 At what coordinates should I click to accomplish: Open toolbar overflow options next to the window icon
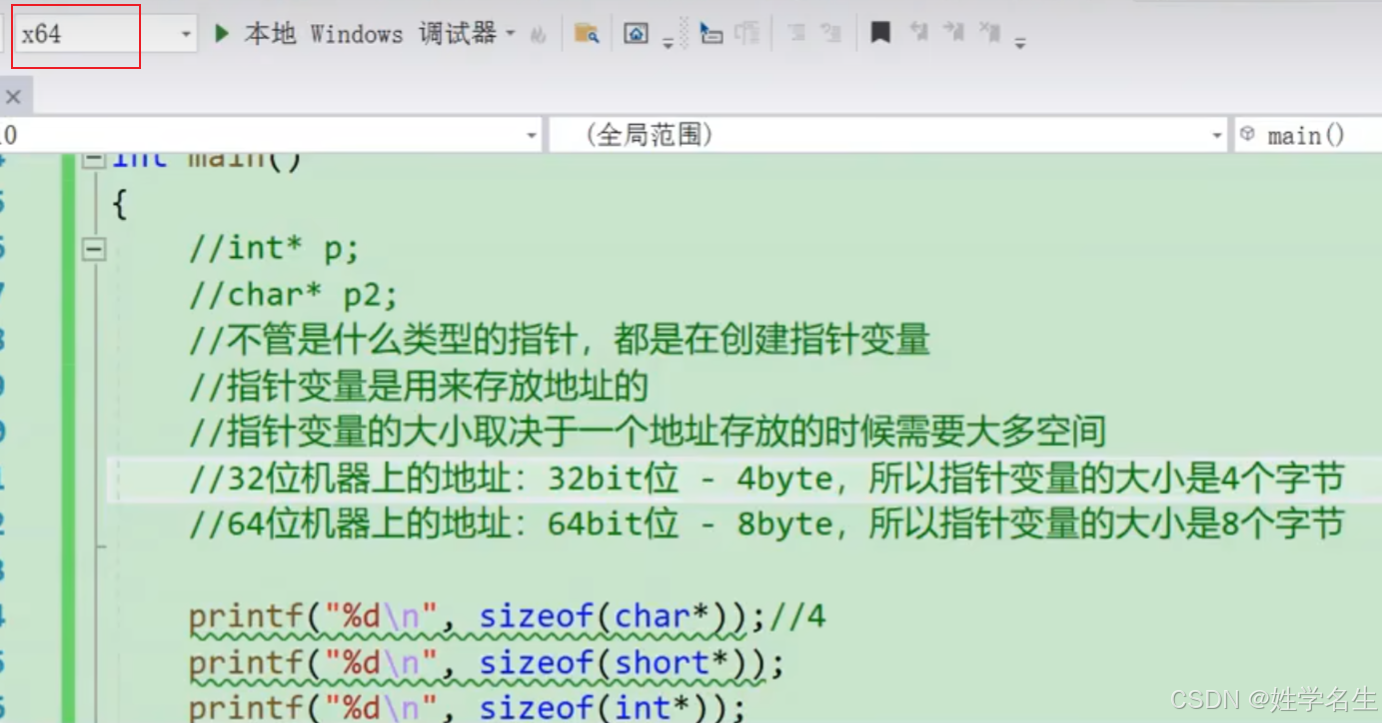tap(668, 42)
